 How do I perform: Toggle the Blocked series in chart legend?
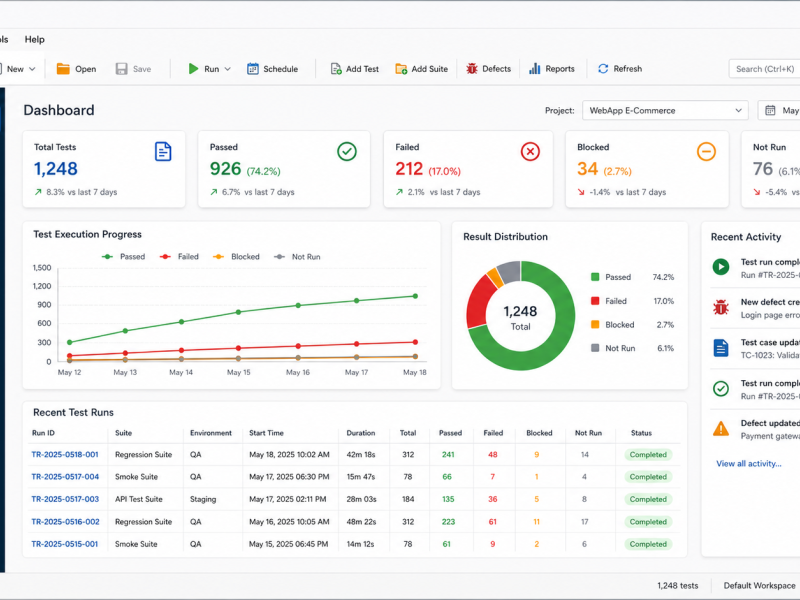236,257
